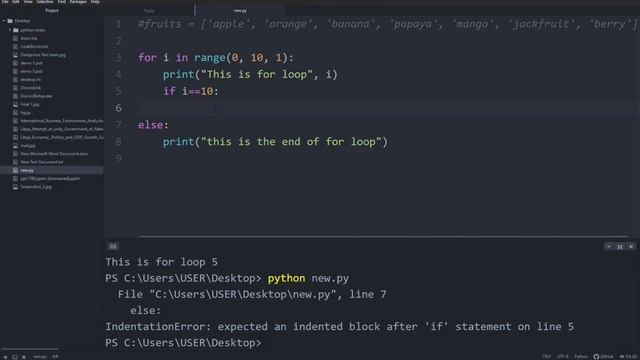Viewport: 640px width, 360px height.
Task: Open the Autosaved .pptm file
Action: (x=50, y=178)
